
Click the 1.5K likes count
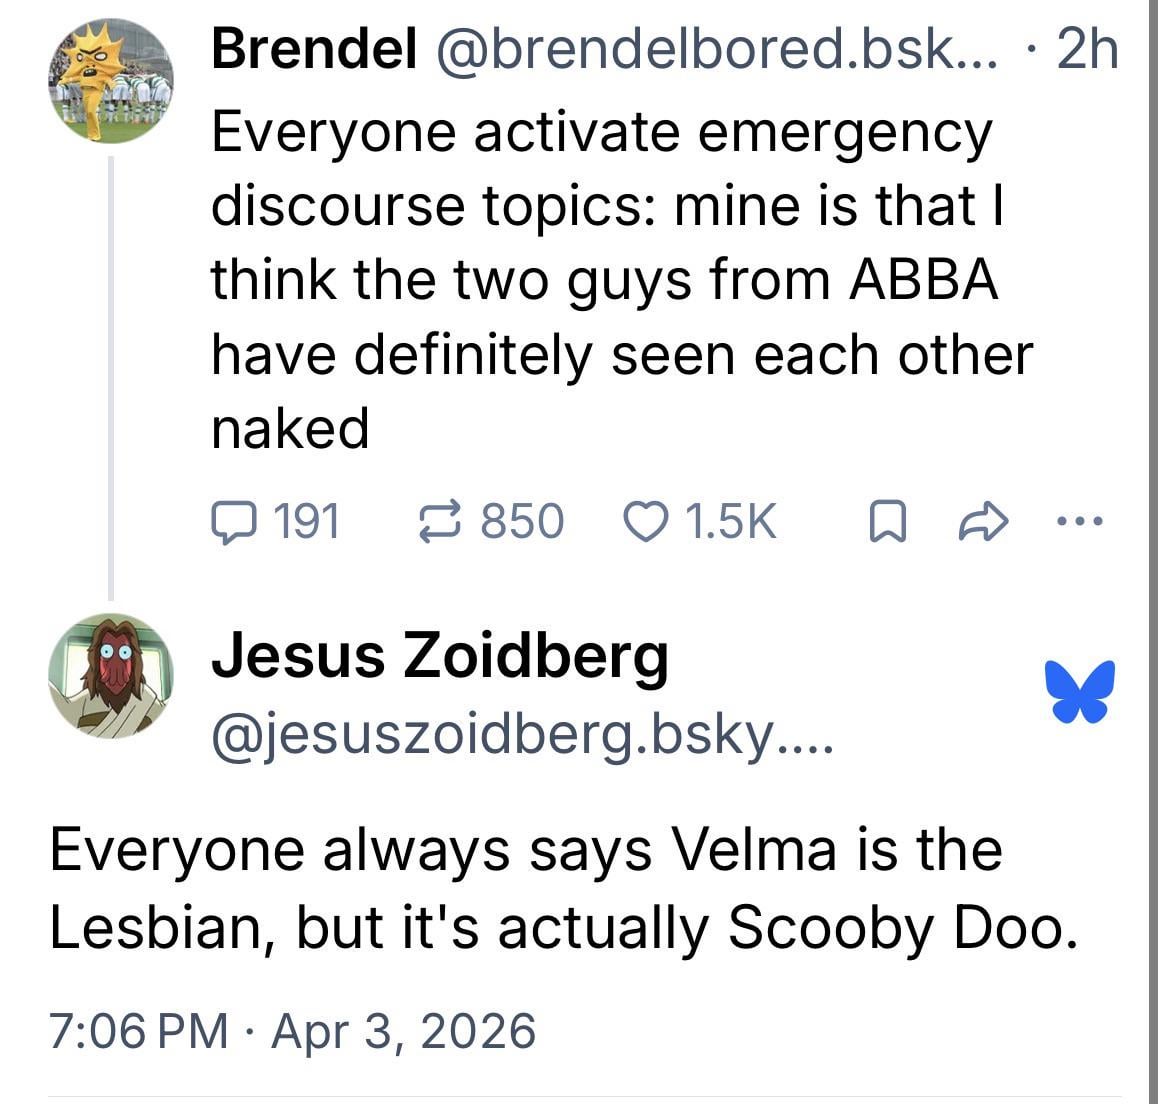coord(731,522)
